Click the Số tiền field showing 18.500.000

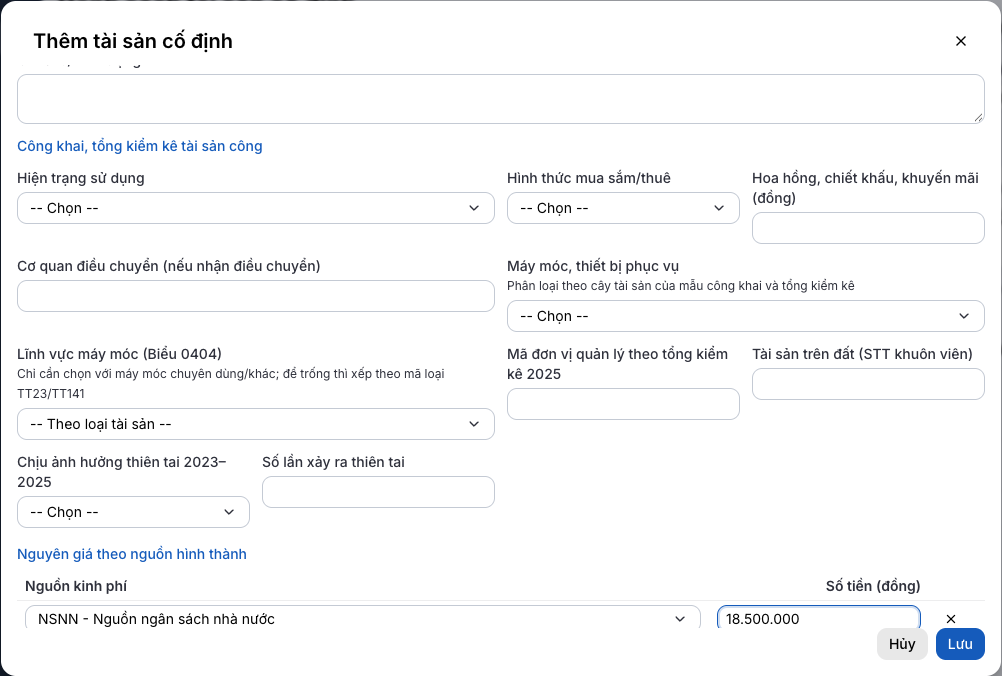click(x=819, y=617)
